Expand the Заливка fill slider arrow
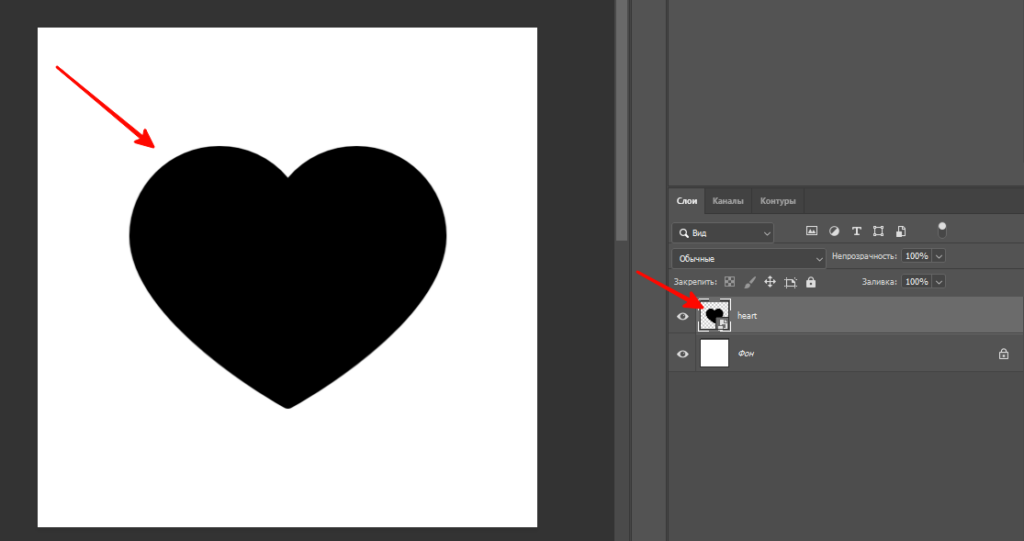This screenshot has height=541, width=1024. pos(939,283)
